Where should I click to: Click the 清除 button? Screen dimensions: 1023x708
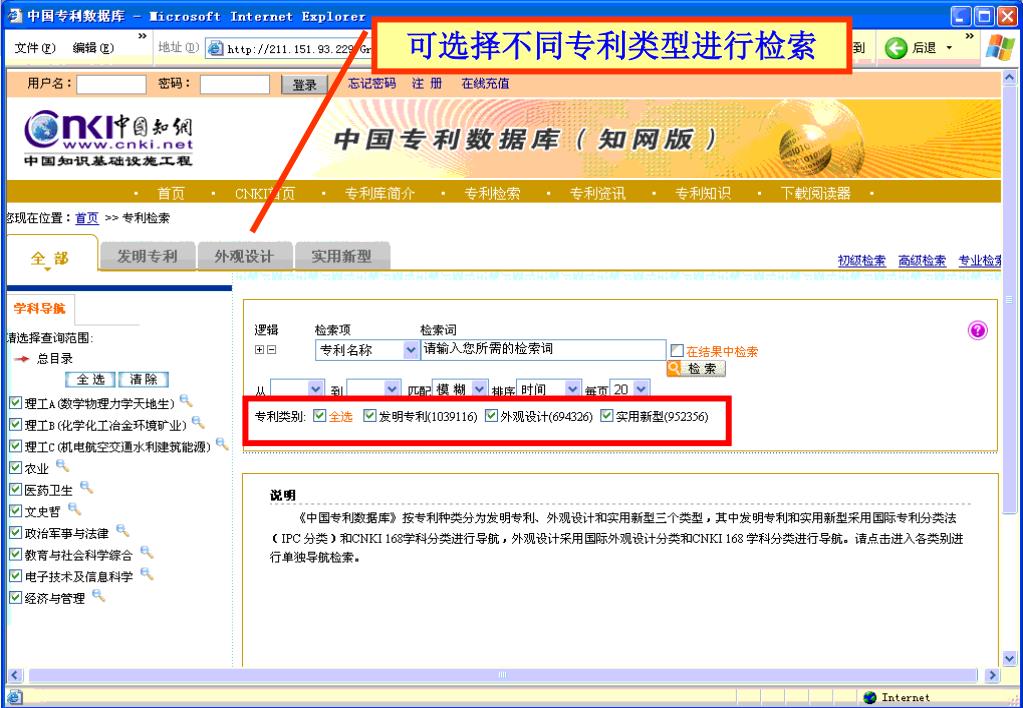(x=144, y=380)
